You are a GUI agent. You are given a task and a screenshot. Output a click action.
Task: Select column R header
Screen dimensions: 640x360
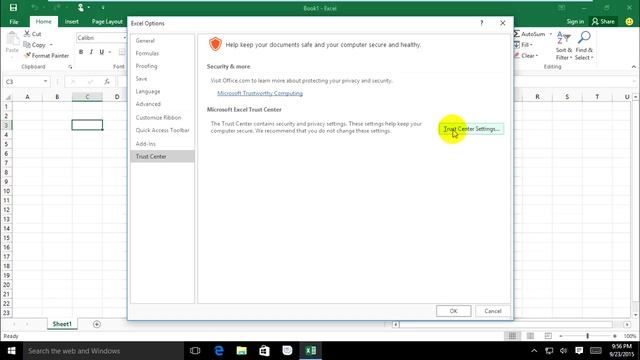click(x=537, y=97)
